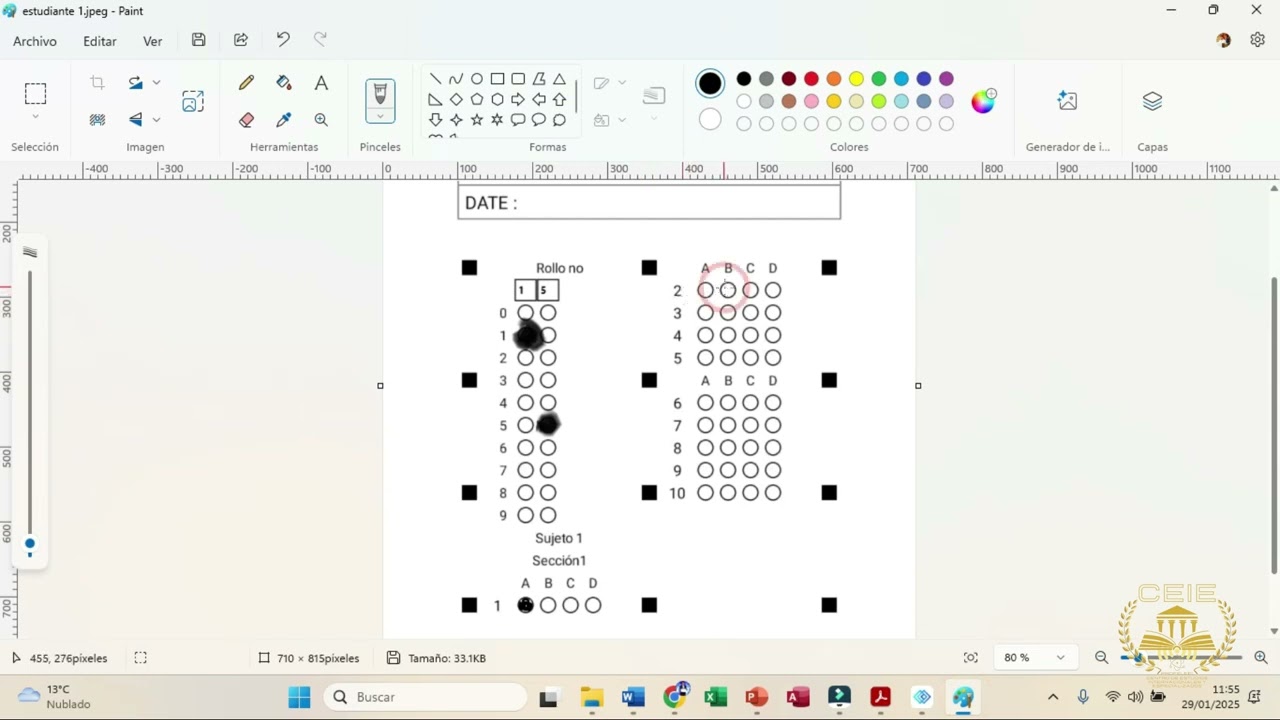The width and height of the screenshot is (1280, 720).
Task: Open the Resize and skew tool
Action: coord(193,101)
